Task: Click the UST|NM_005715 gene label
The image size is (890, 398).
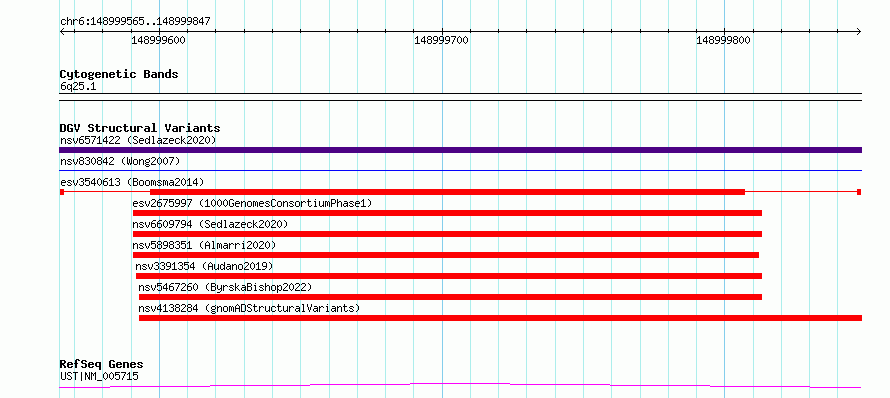Action: coord(99,376)
